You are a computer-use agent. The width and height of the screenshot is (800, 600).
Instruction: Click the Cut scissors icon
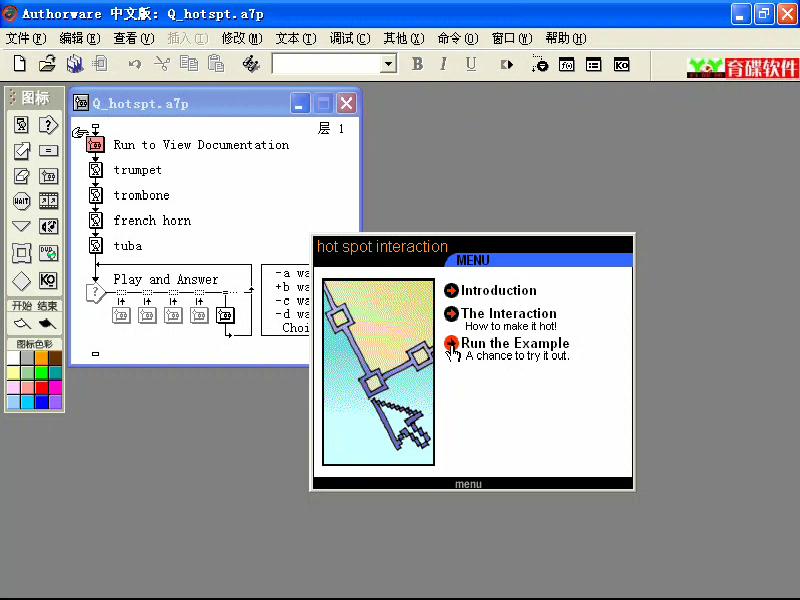162,64
